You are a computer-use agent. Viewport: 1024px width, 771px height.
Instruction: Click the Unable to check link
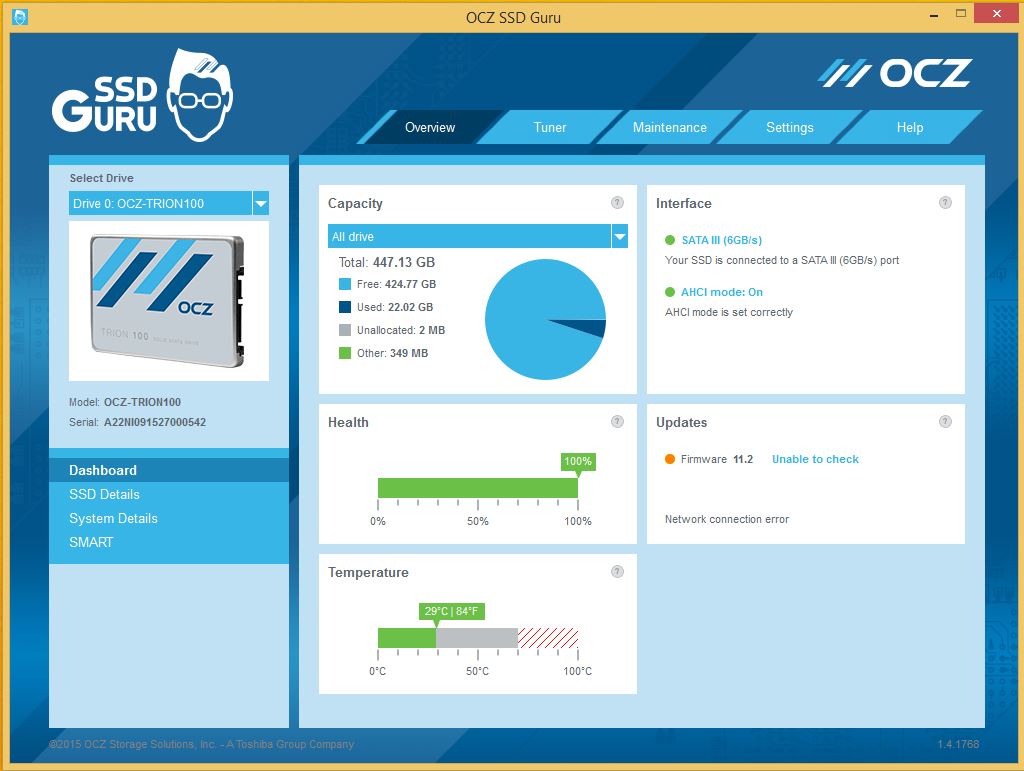(x=815, y=459)
